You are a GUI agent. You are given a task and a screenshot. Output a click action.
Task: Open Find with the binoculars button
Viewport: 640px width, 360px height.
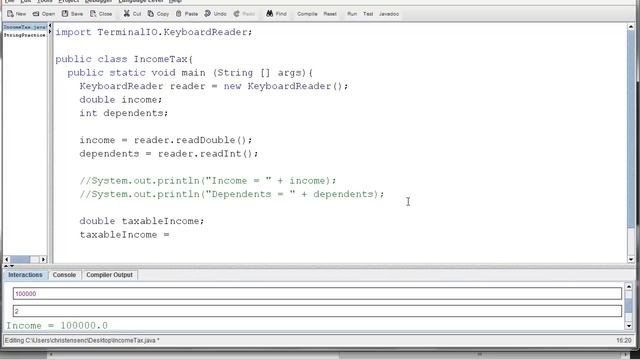tap(276, 14)
